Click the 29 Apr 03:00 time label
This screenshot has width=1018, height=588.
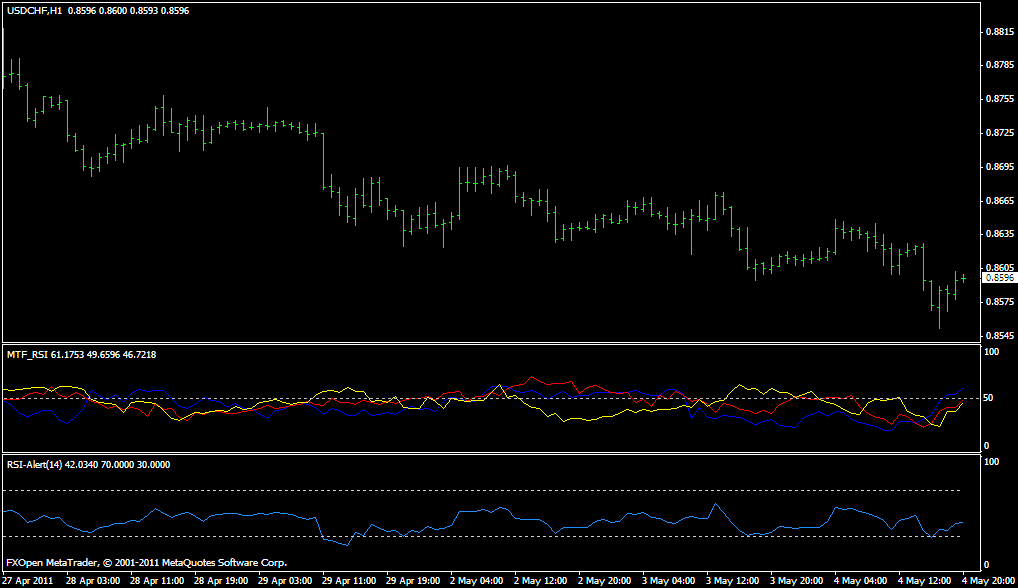(x=285, y=581)
